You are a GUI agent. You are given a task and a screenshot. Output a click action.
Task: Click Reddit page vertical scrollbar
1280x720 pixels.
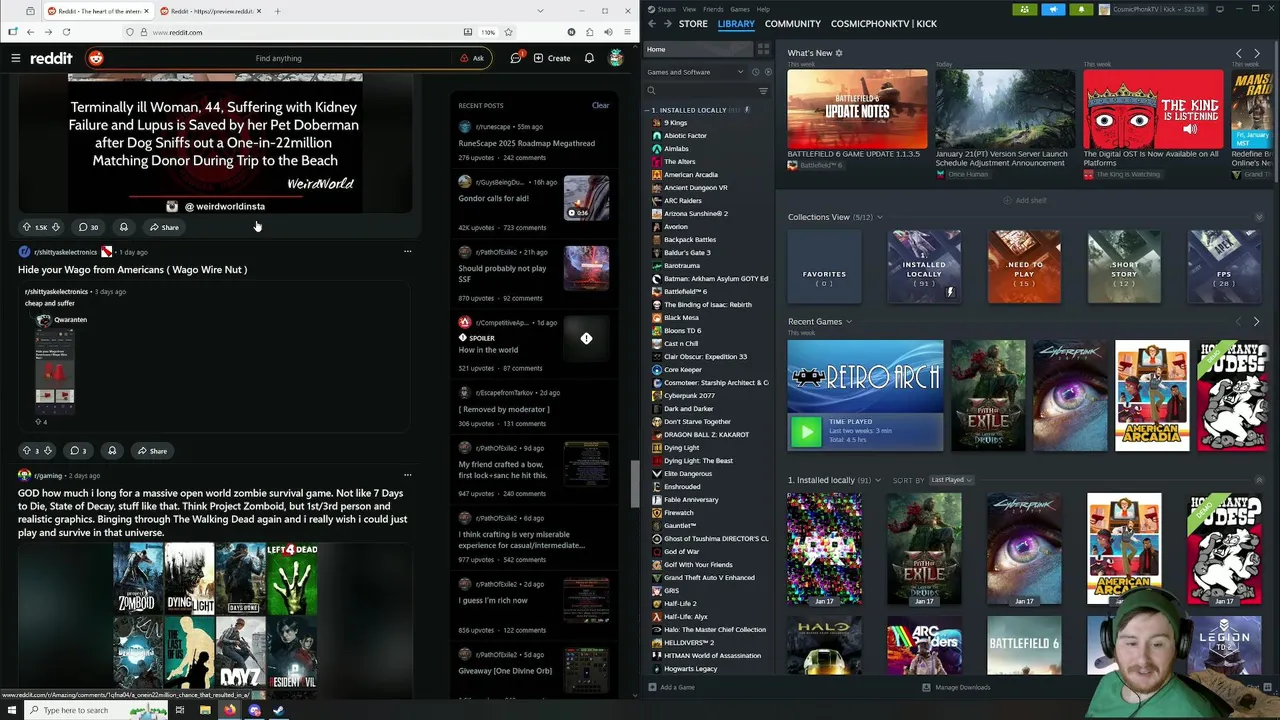[x=634, y=484]
